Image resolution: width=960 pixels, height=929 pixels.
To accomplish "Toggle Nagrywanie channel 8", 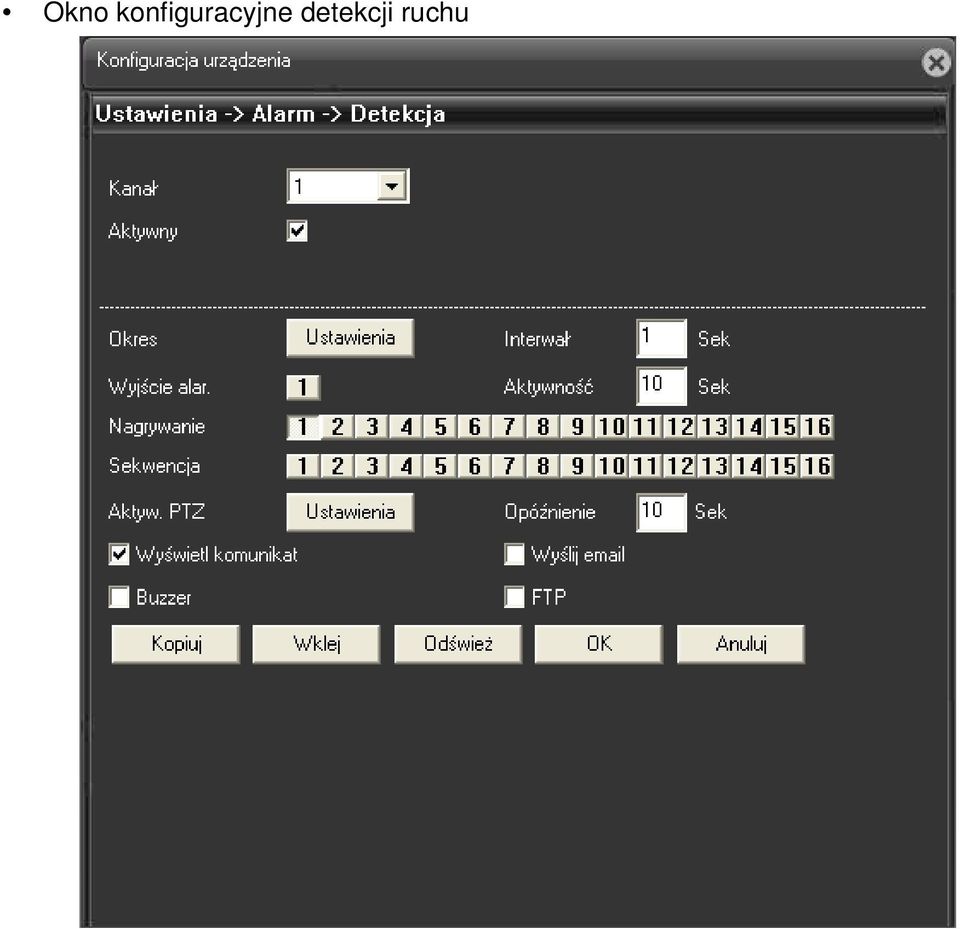I will [x=543, y=427].
